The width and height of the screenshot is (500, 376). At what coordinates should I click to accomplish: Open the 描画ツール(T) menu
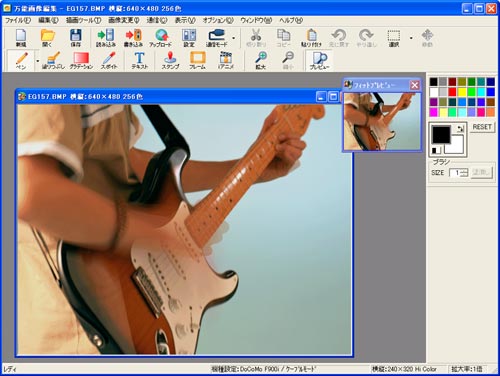83,20
